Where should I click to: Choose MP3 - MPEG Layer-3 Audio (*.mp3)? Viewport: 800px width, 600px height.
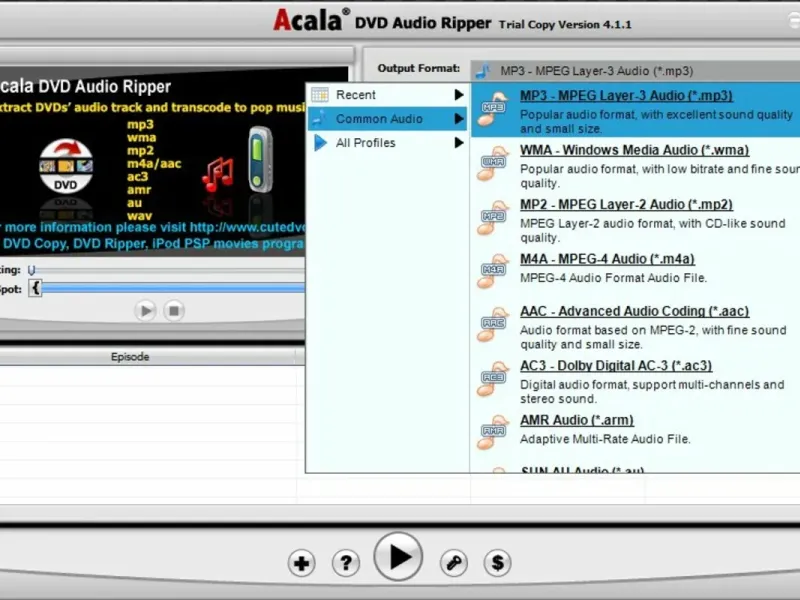[x=626, y=96]
